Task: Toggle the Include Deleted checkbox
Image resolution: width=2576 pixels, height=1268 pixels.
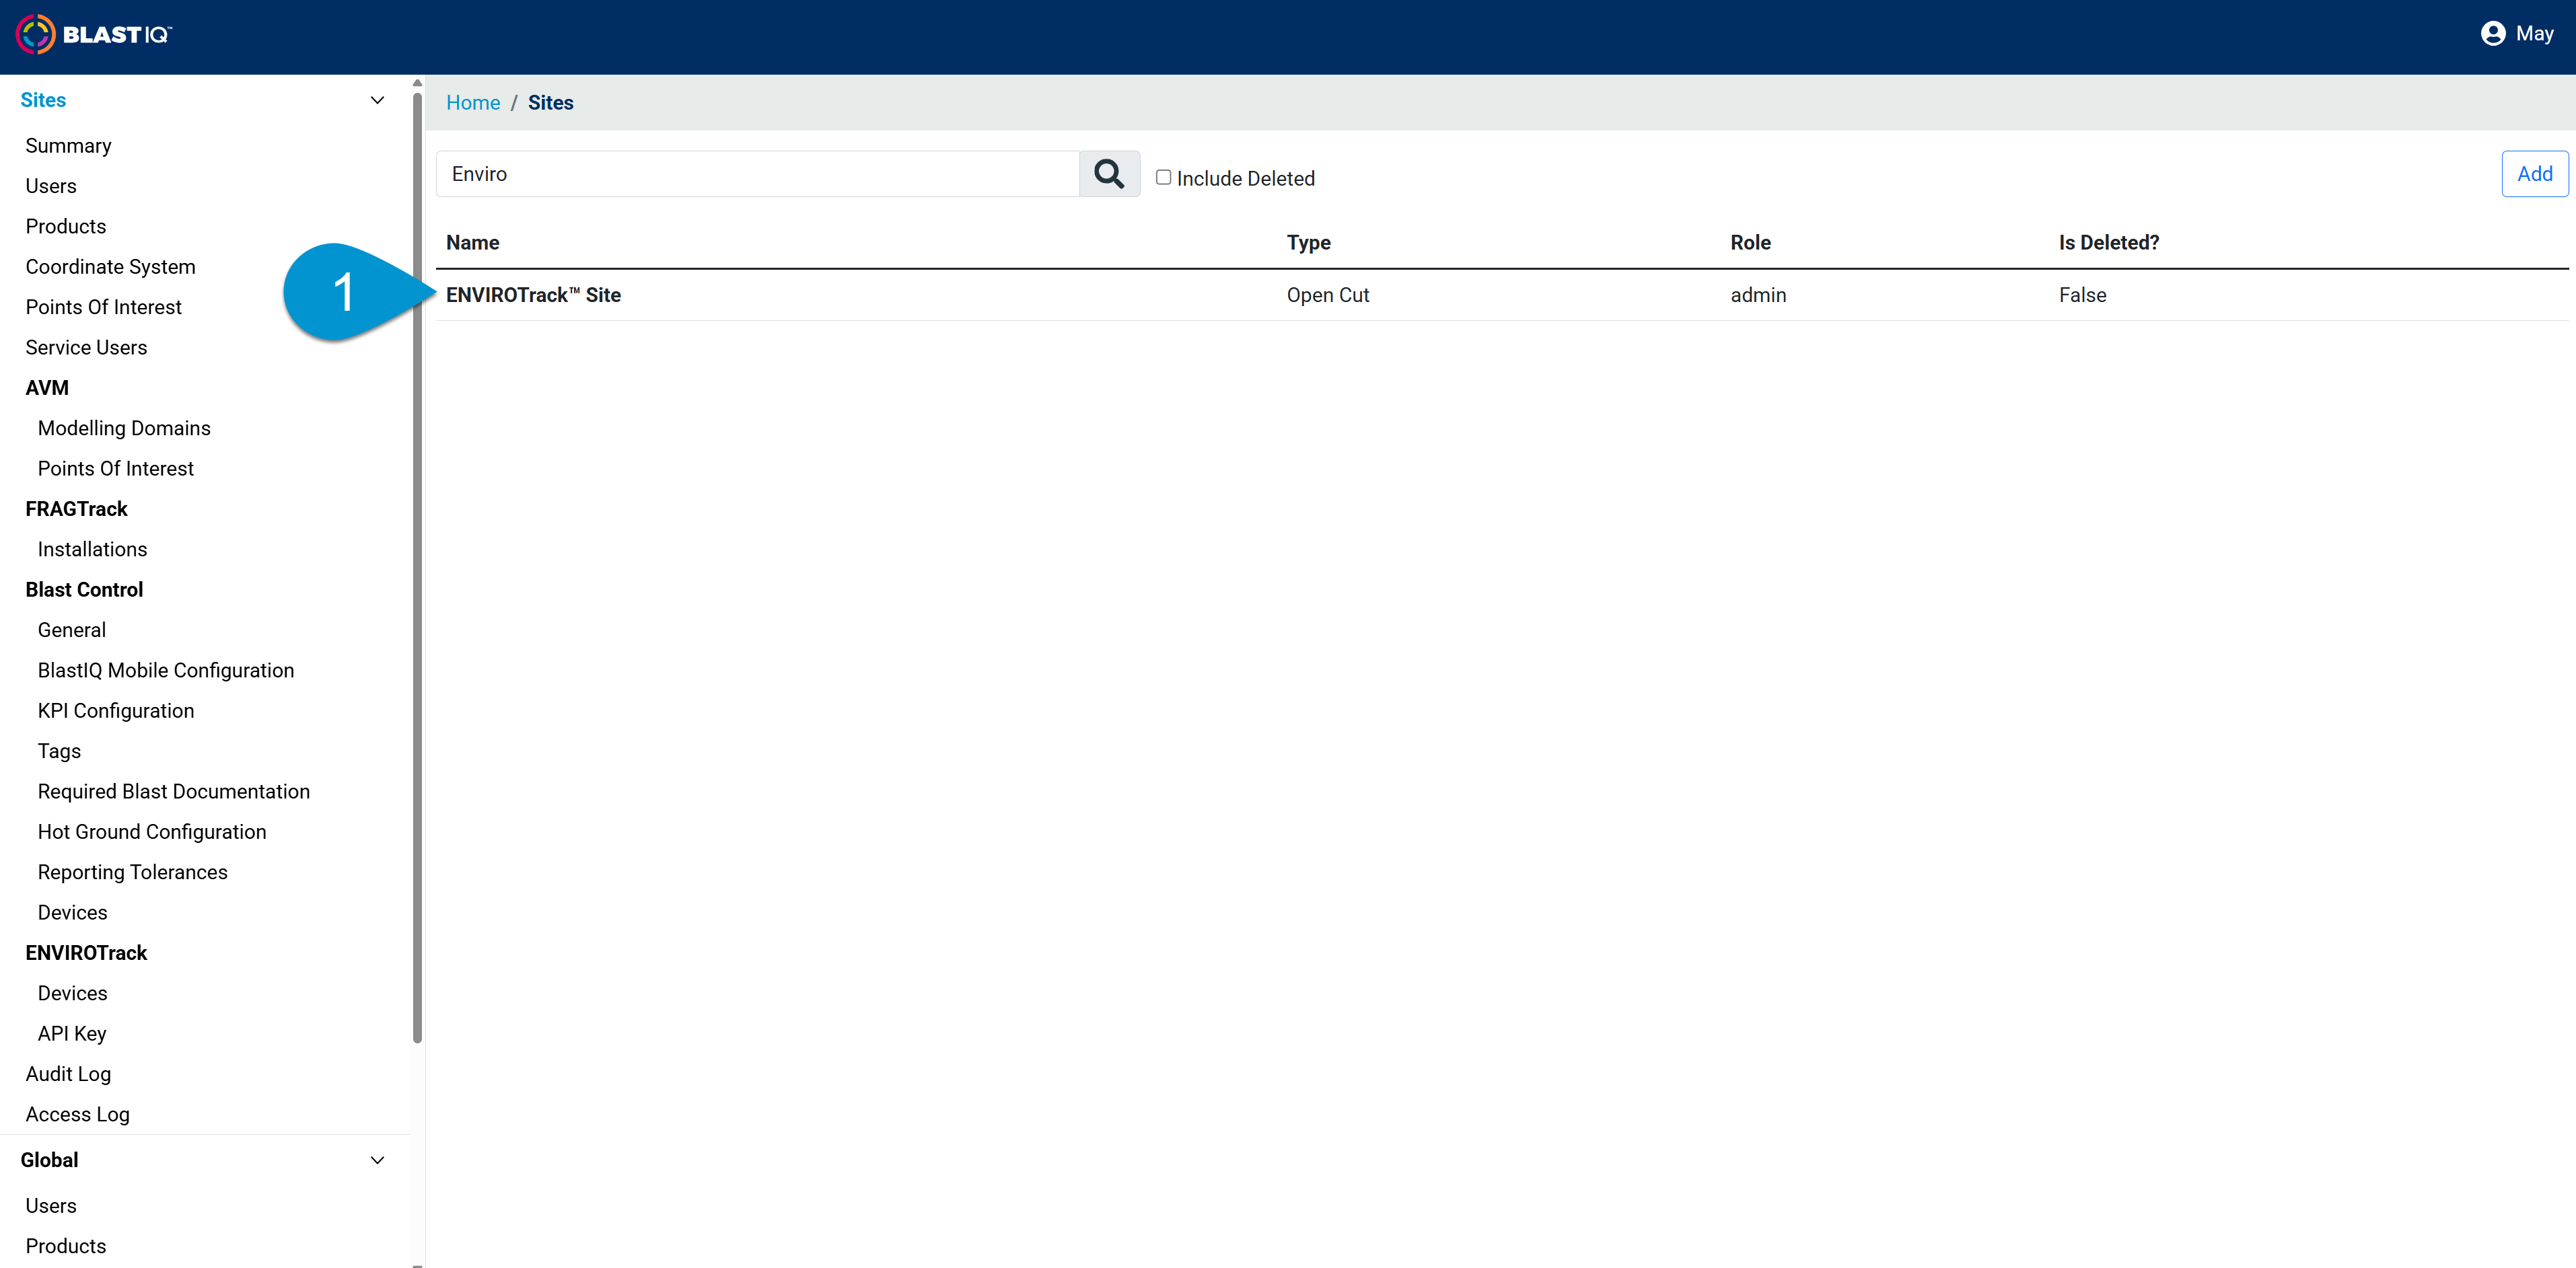Action: 1163,177
